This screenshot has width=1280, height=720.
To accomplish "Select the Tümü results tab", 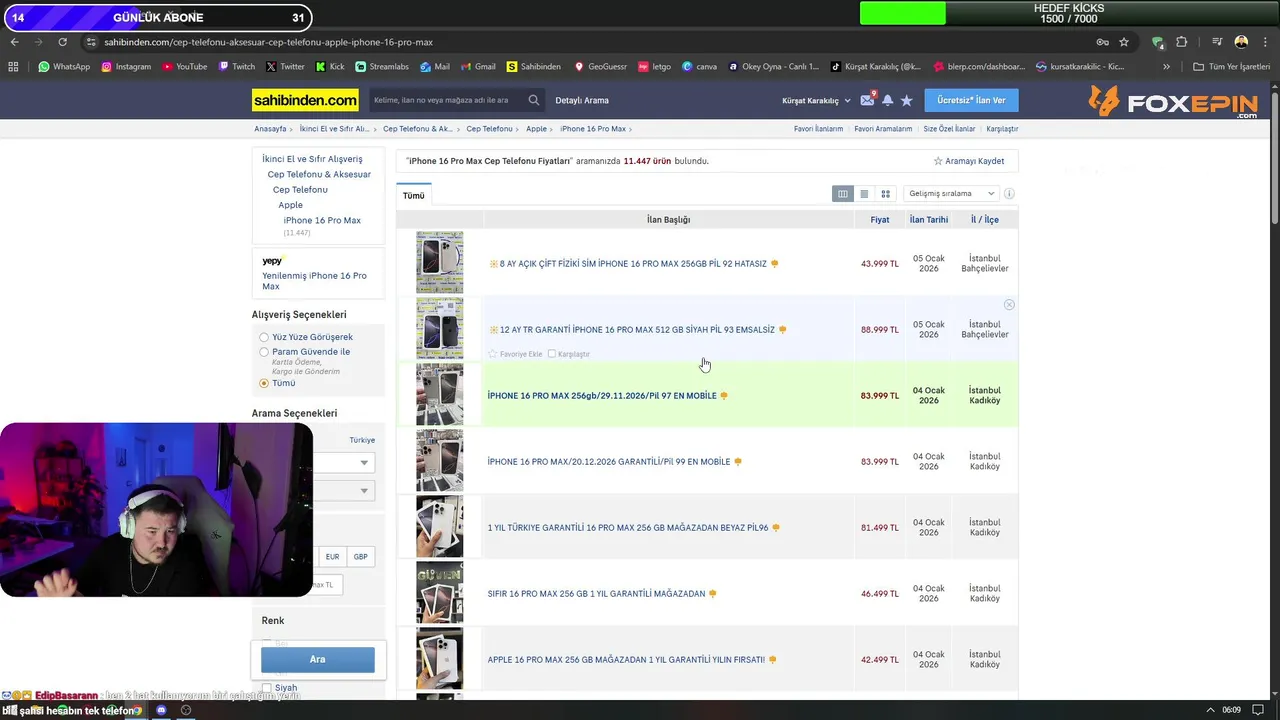I will (414, 195).
